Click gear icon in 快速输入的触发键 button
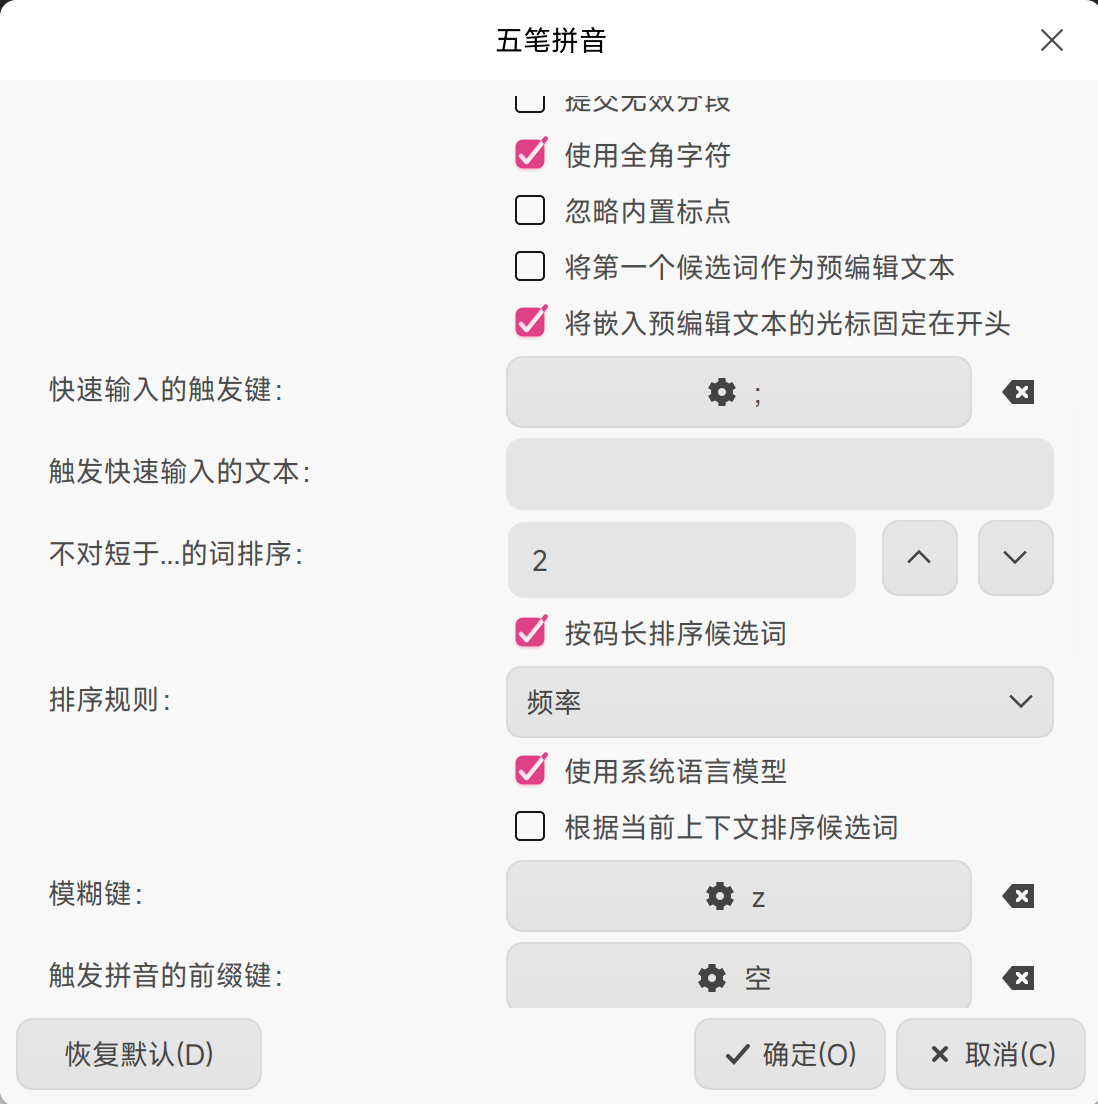This screenshot has width=1098, height=1104. (722, 392)
